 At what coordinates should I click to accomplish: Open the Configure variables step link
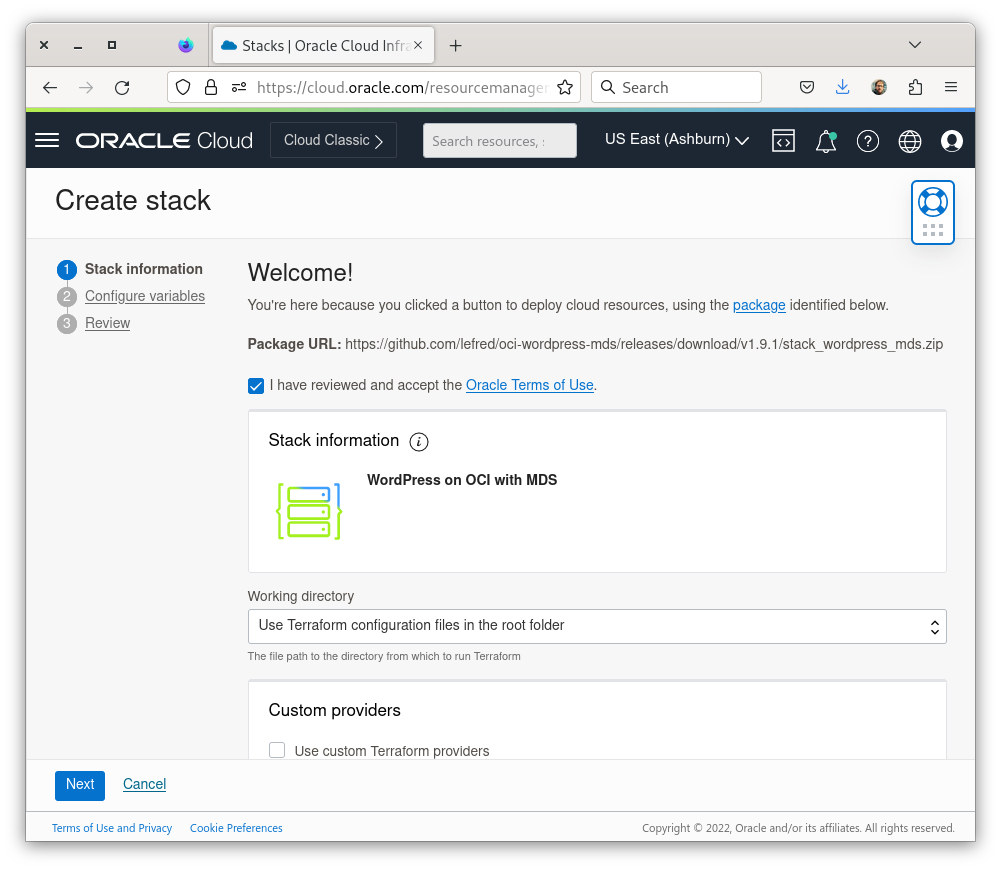pos(144,296)
